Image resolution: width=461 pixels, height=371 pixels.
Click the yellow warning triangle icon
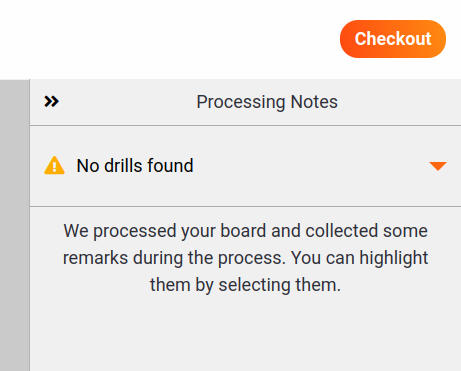coord(54,165)
